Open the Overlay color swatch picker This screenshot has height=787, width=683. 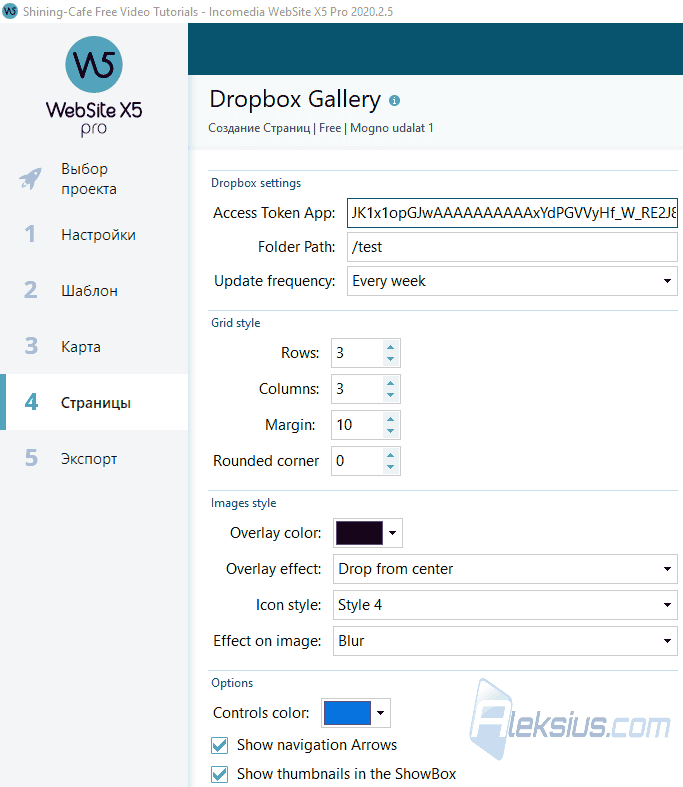[368, 533]
